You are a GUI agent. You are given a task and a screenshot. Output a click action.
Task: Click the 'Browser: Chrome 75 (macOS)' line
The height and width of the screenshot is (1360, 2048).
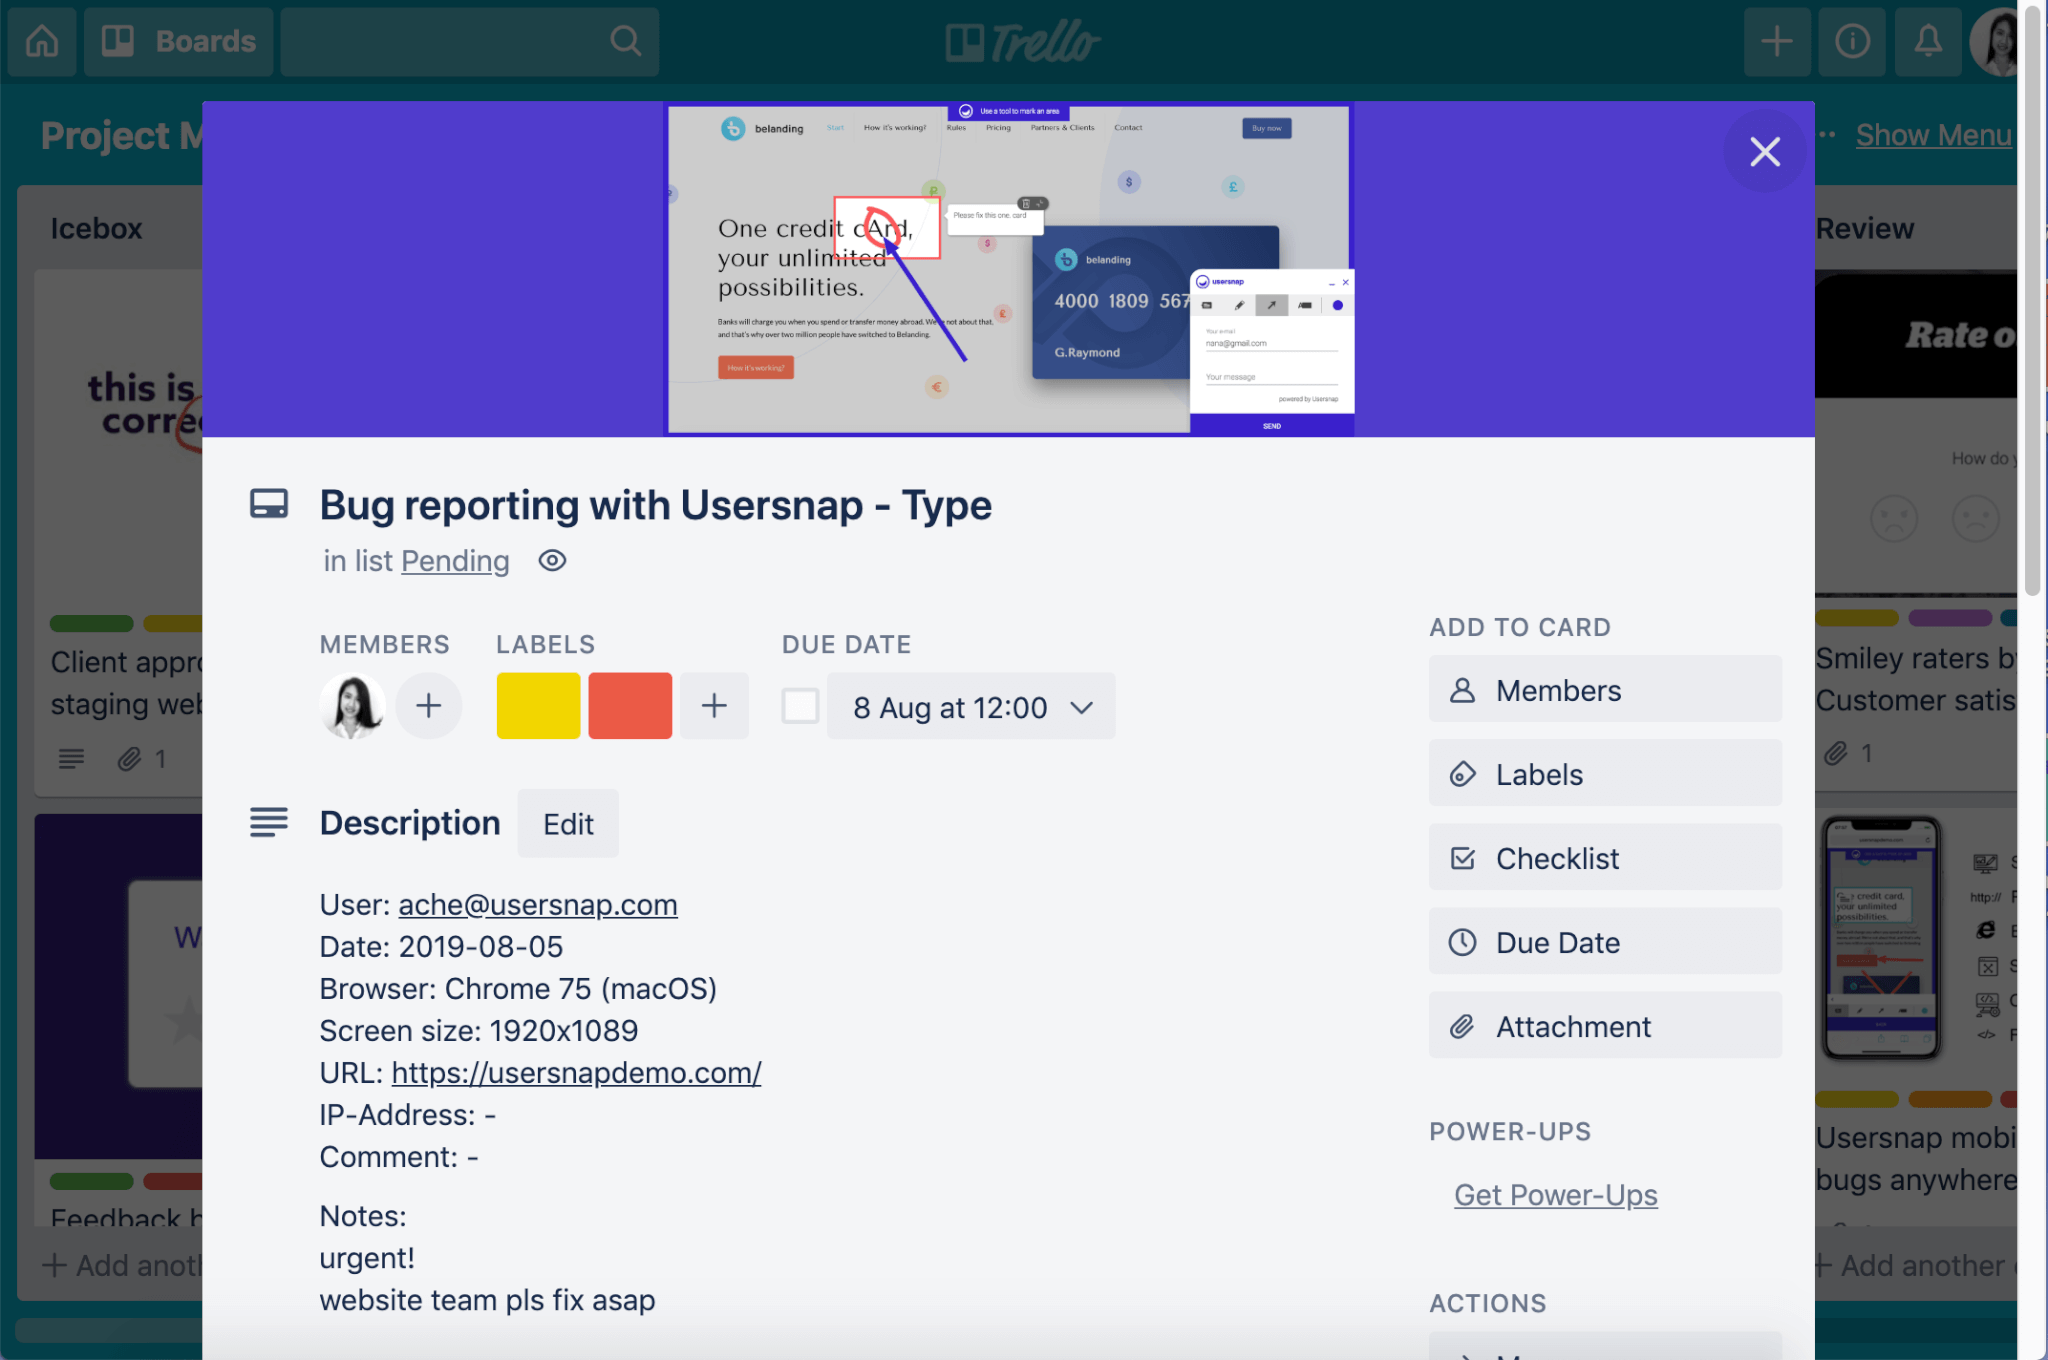click(x=518, y=989)
